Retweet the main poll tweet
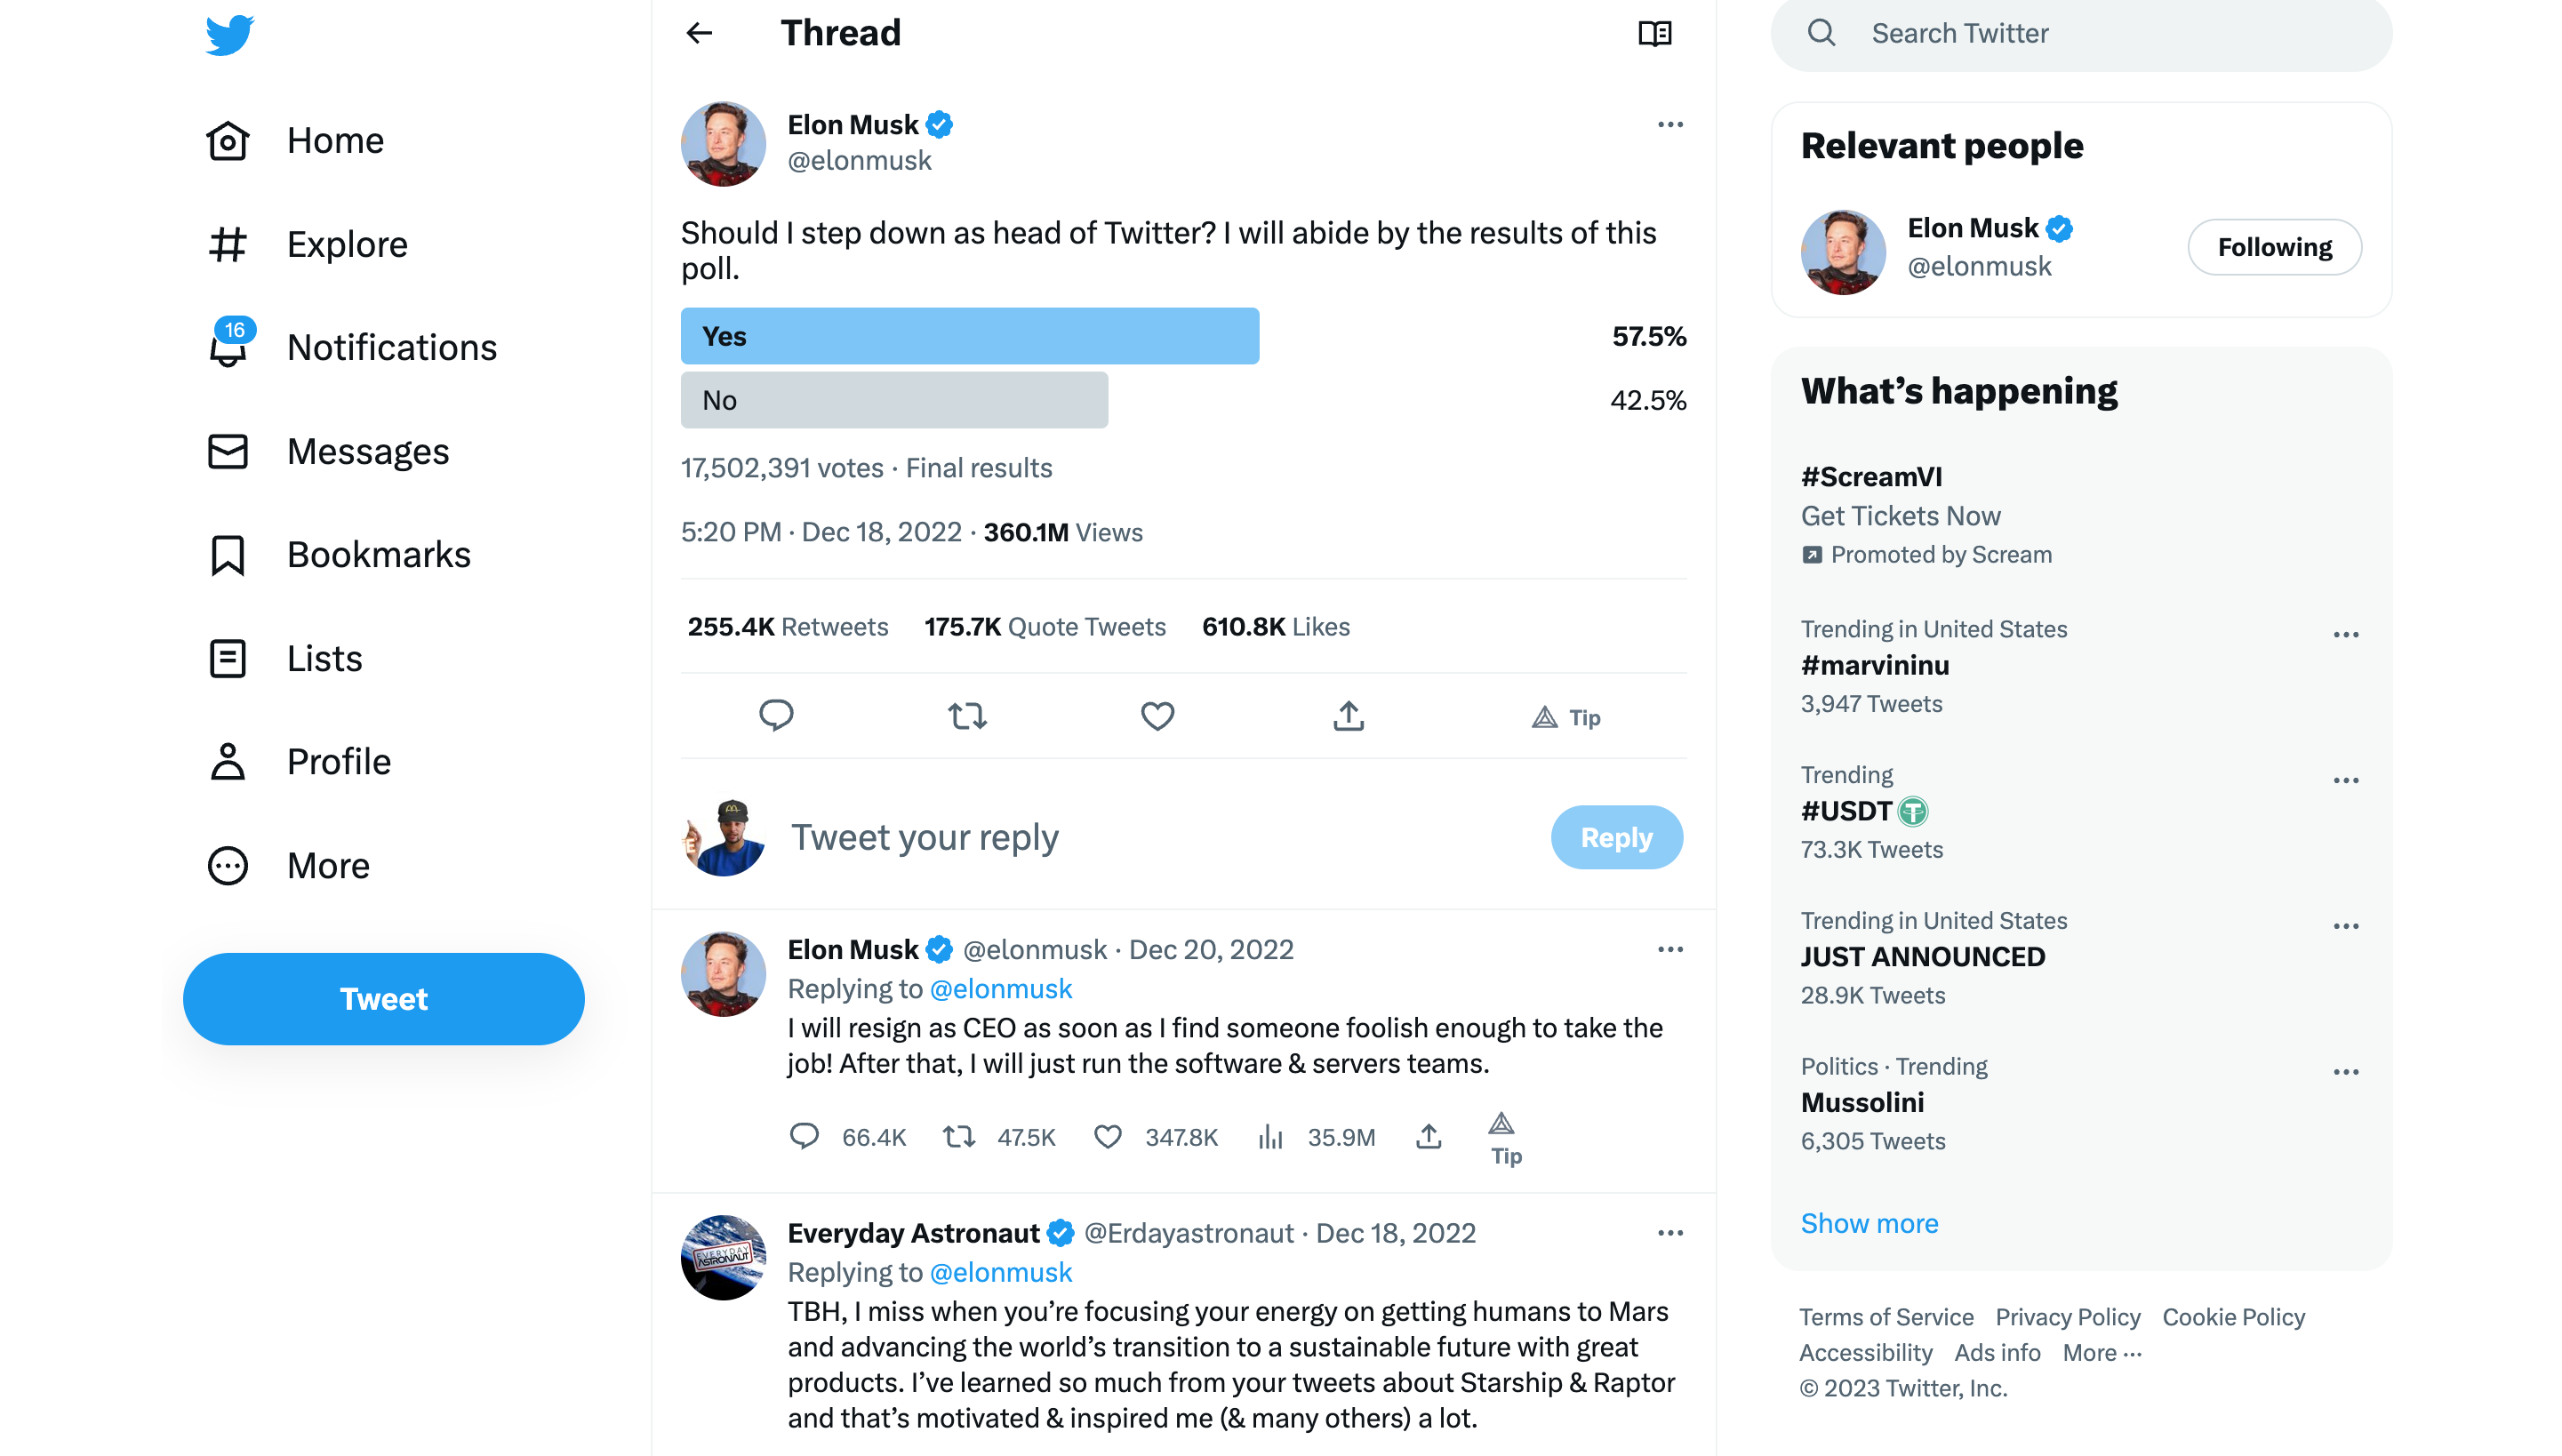The width and height of the screenshot is (2562, 1456). click(967, 716)
